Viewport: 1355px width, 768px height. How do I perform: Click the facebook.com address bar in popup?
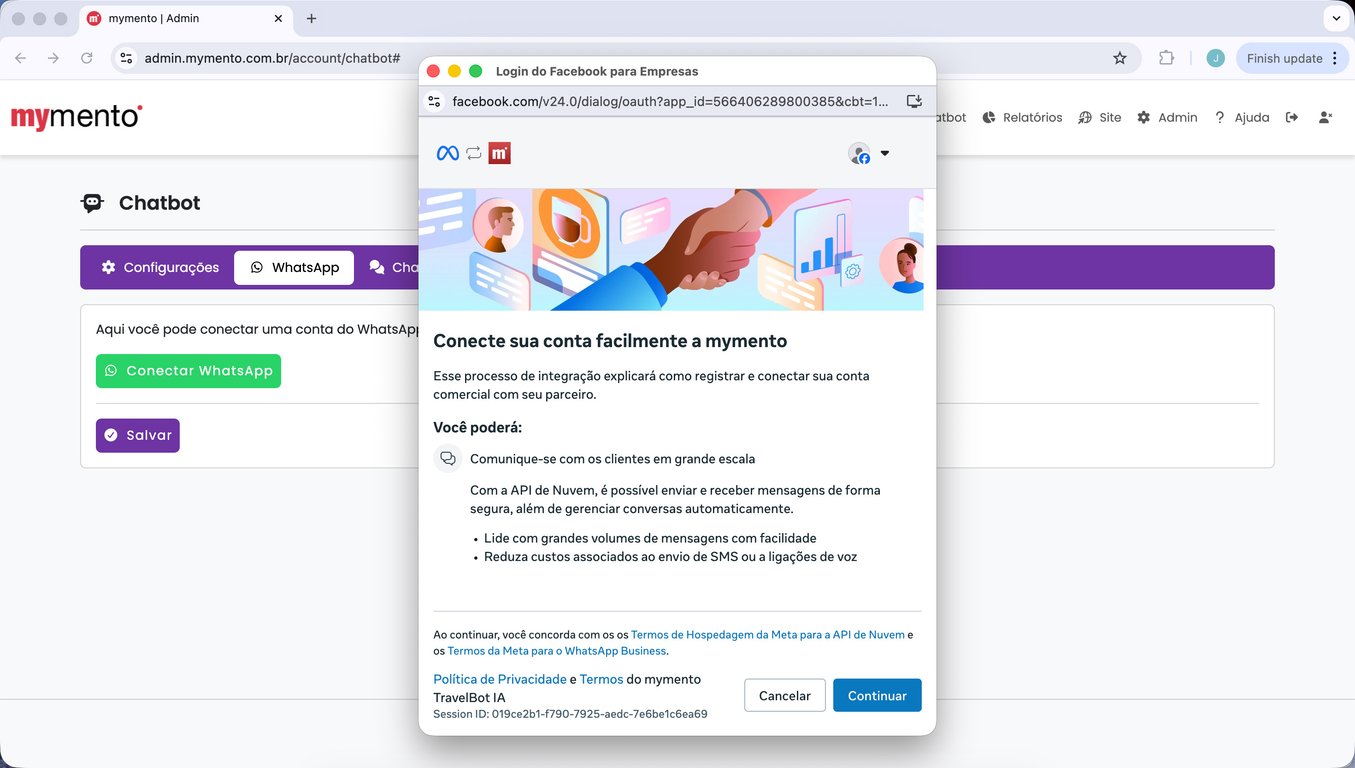[x=670, y=101]
